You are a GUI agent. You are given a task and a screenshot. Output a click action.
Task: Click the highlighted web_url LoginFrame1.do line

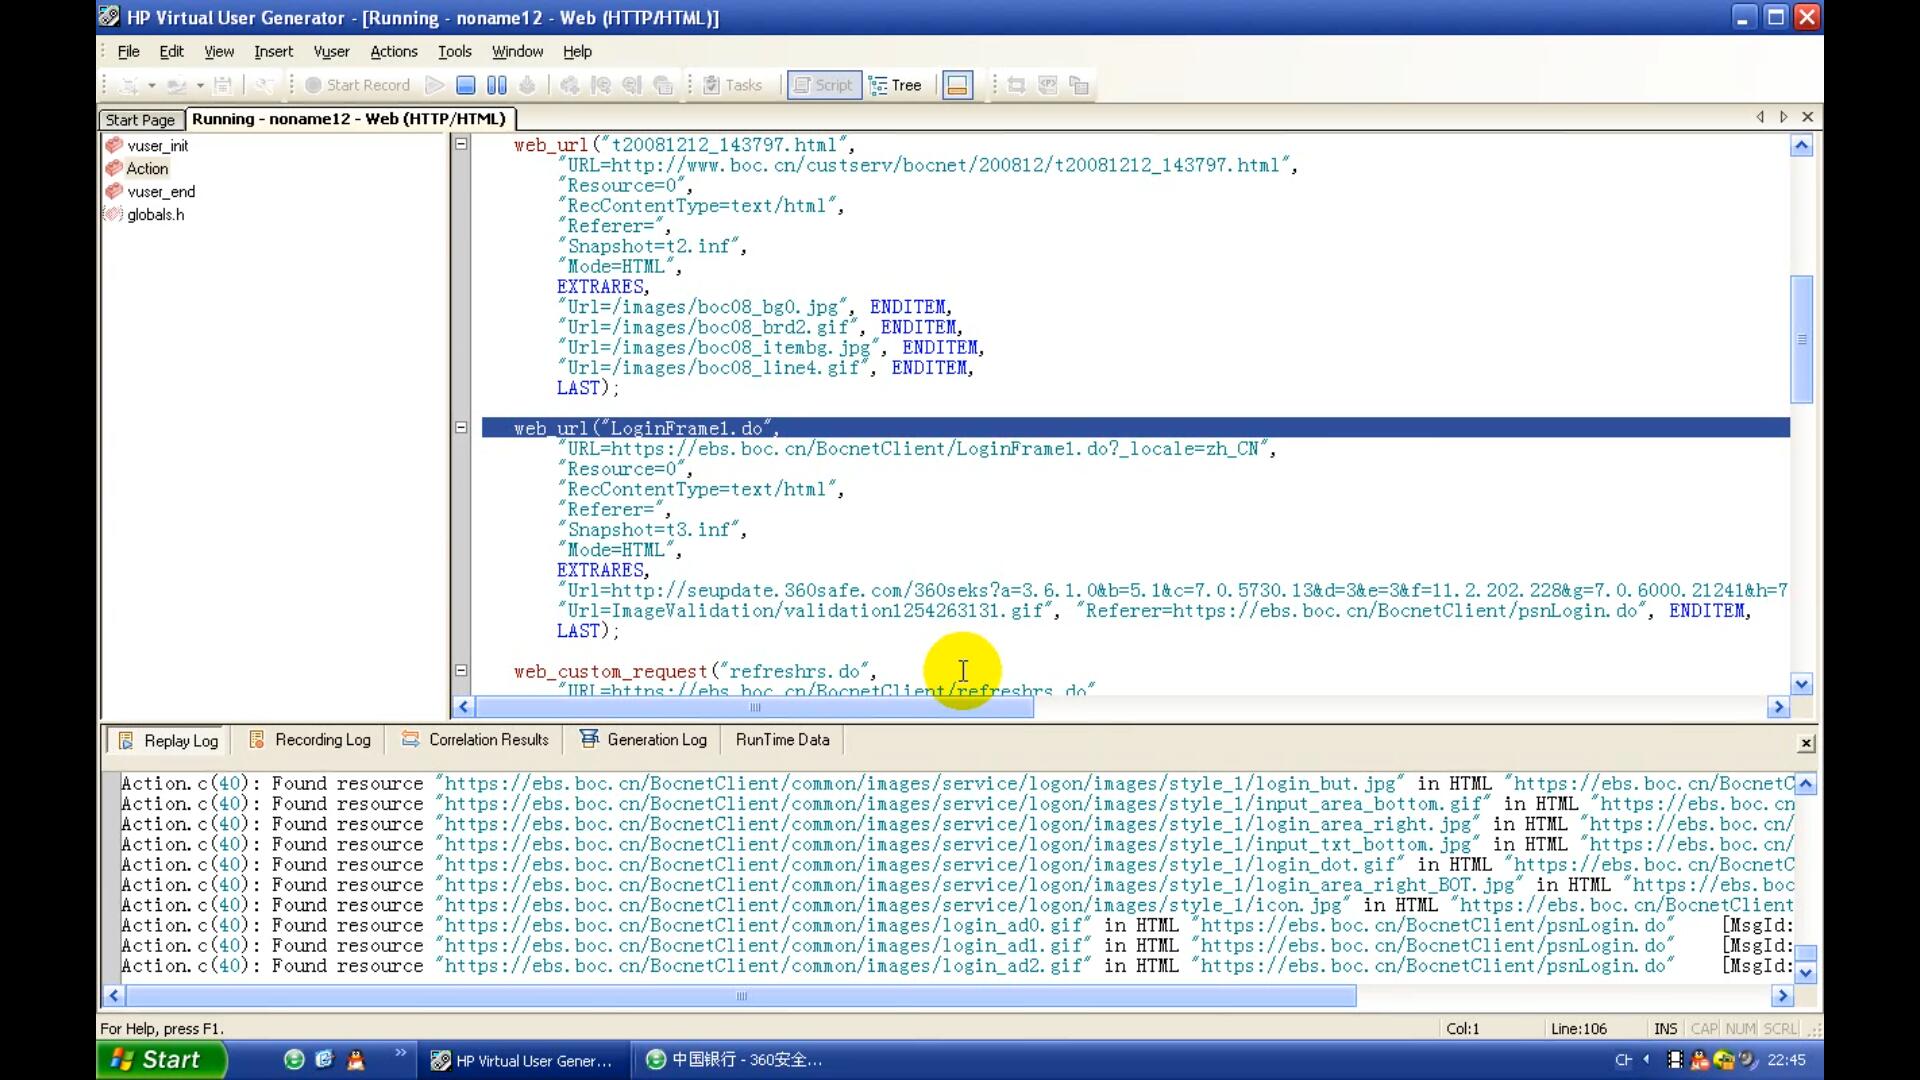tap(1135, 428)
